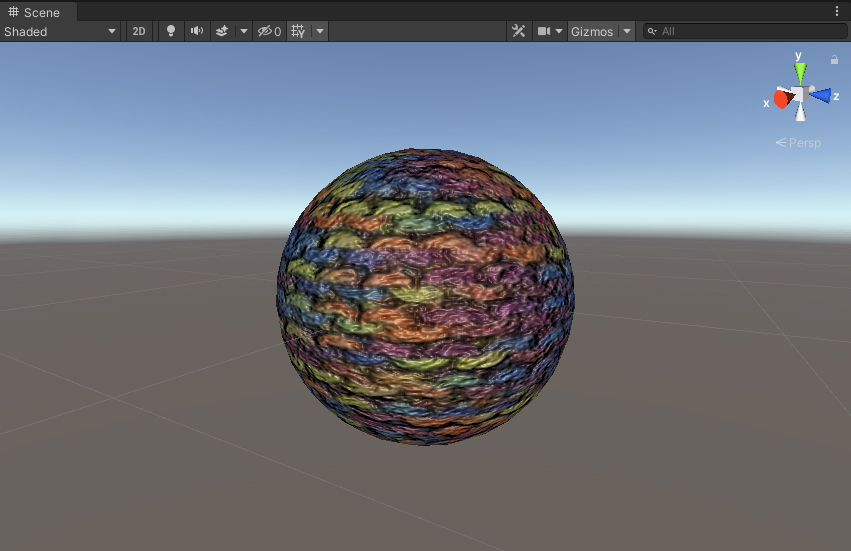Toggle the Persp projection label
Screen dimensions: 851x551
[x=798, y=143]
